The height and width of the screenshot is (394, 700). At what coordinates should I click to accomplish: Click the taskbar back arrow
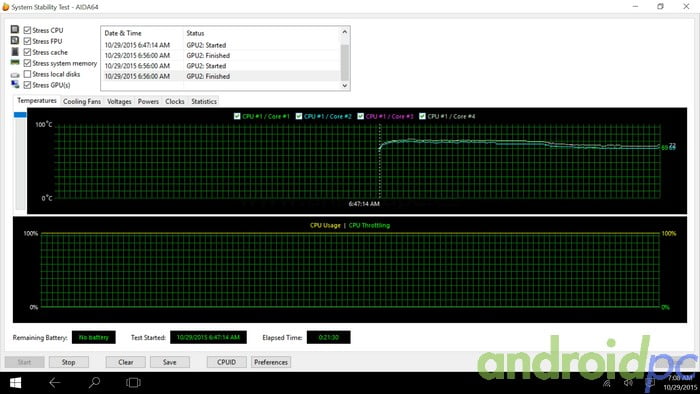point(54,382)
